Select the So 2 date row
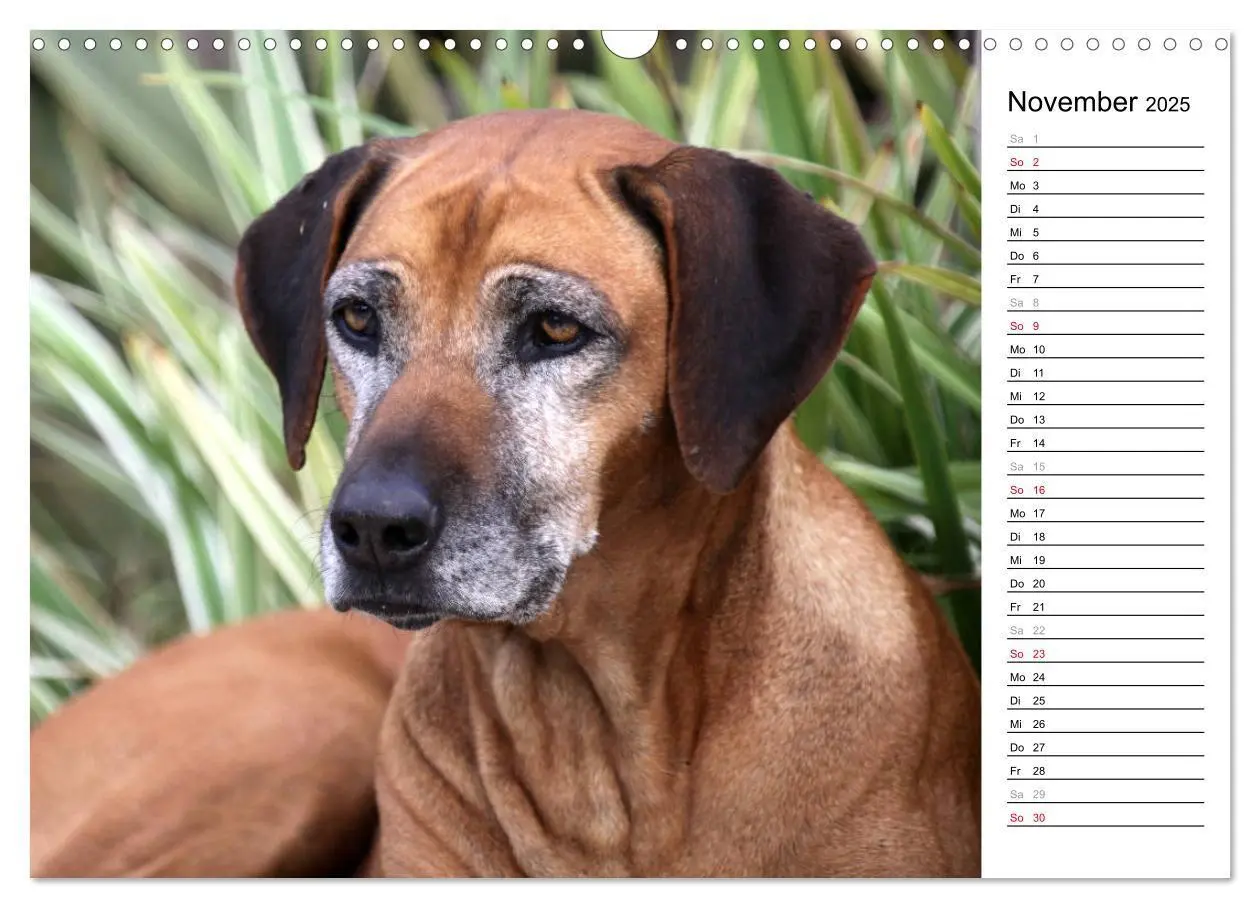 pos(1105,162)
